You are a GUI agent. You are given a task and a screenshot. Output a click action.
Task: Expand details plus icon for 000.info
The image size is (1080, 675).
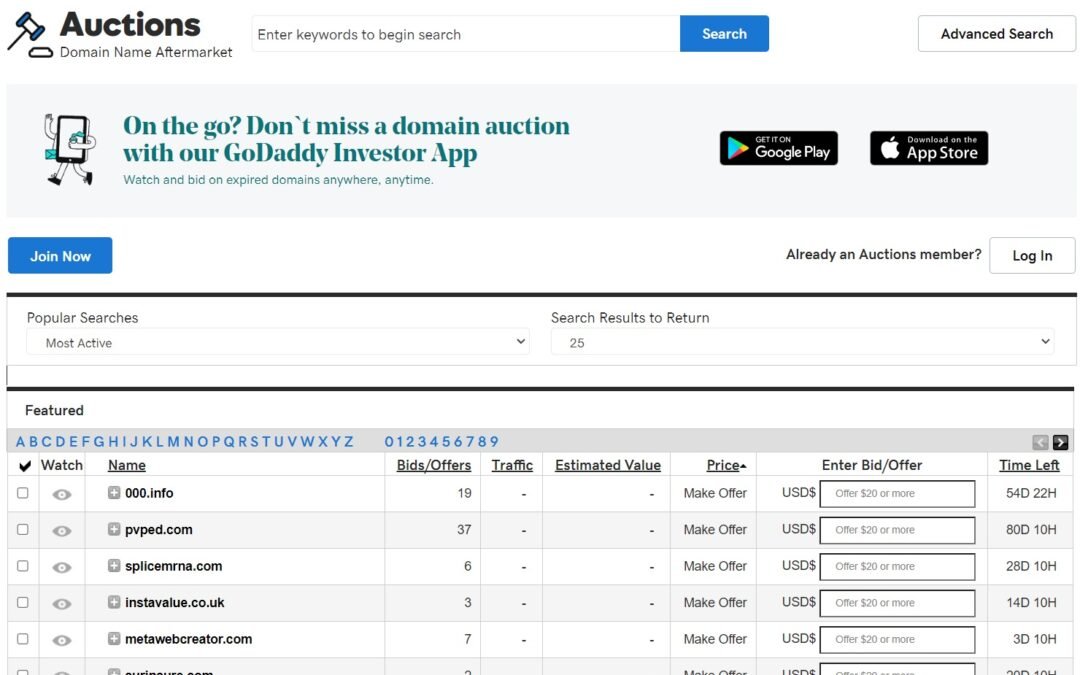coord(114,492)
